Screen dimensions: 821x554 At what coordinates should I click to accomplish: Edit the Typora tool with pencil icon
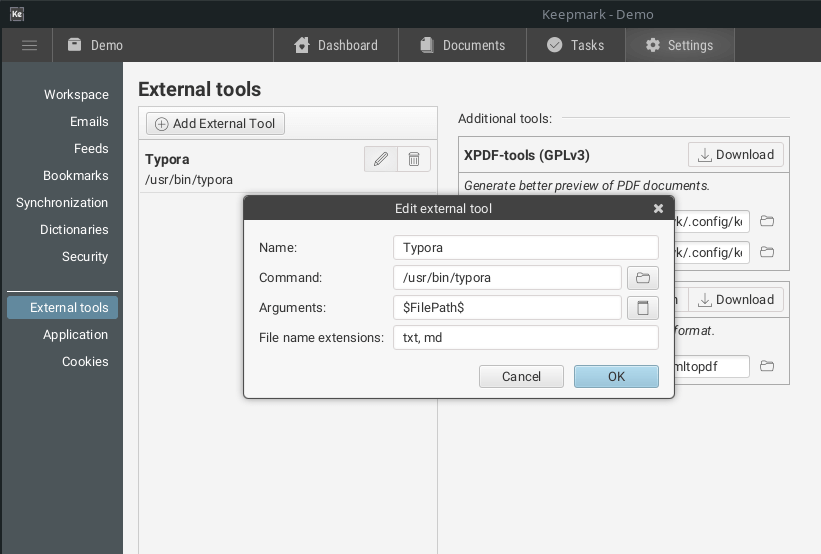[380, 159]
